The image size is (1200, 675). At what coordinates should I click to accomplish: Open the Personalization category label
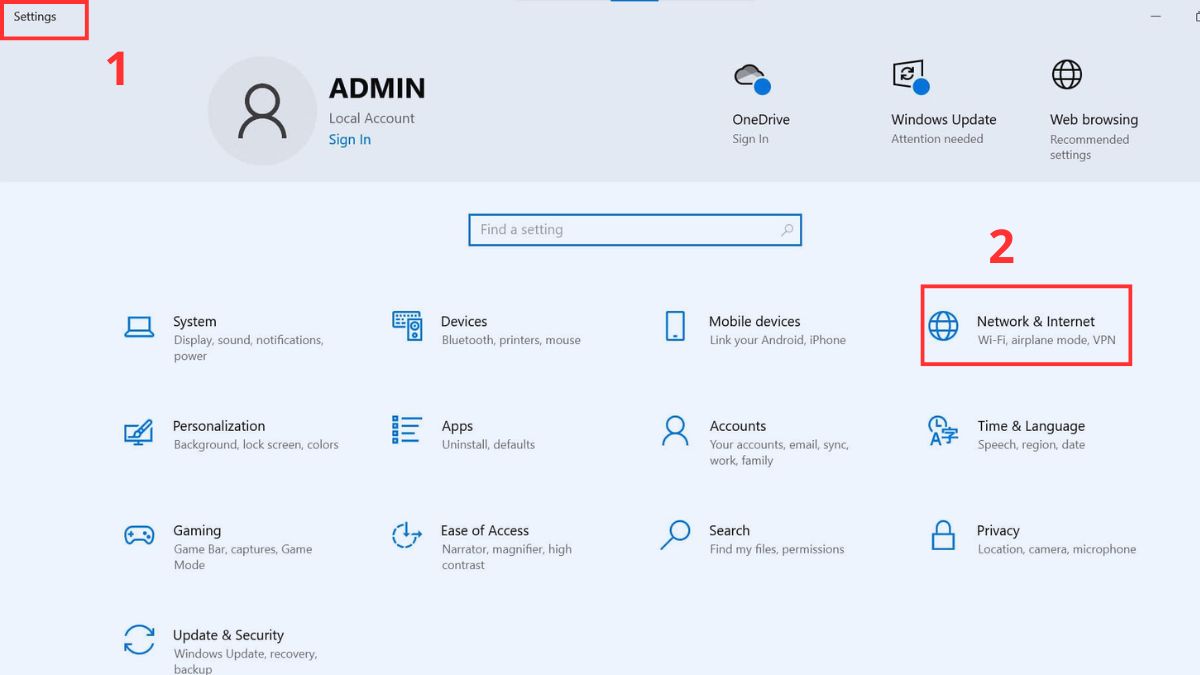pos(219,426)
